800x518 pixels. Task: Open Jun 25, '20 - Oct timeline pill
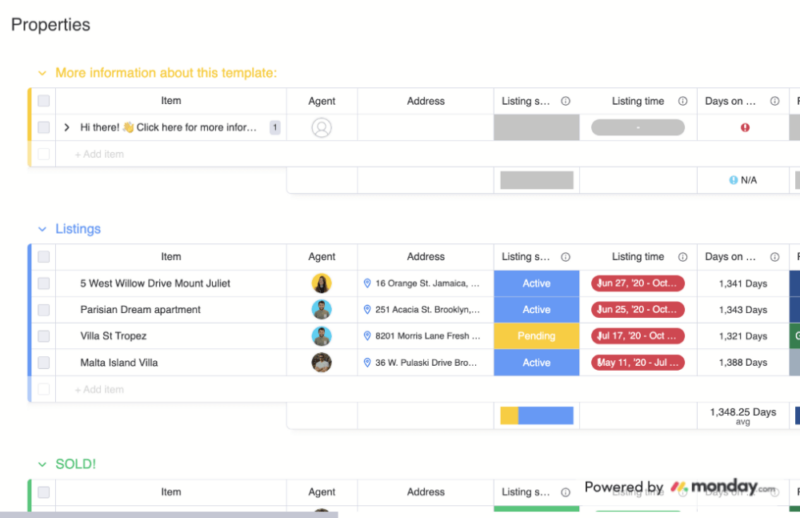tap(638, 309)
